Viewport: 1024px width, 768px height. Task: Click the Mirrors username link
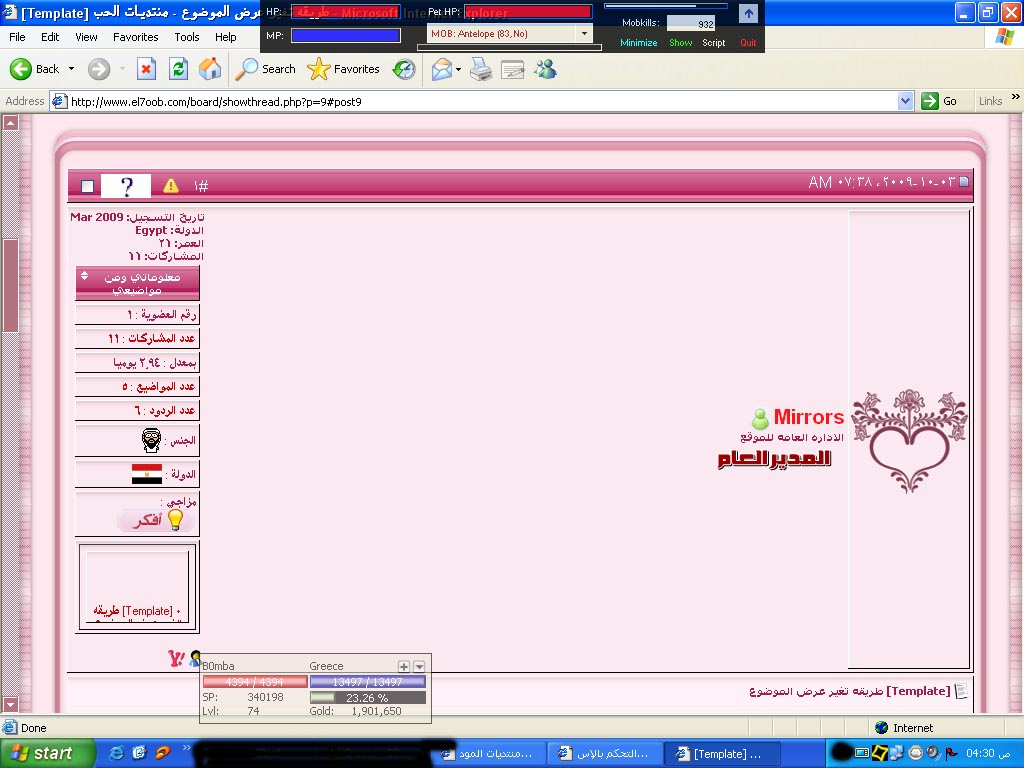coord(808,417)
